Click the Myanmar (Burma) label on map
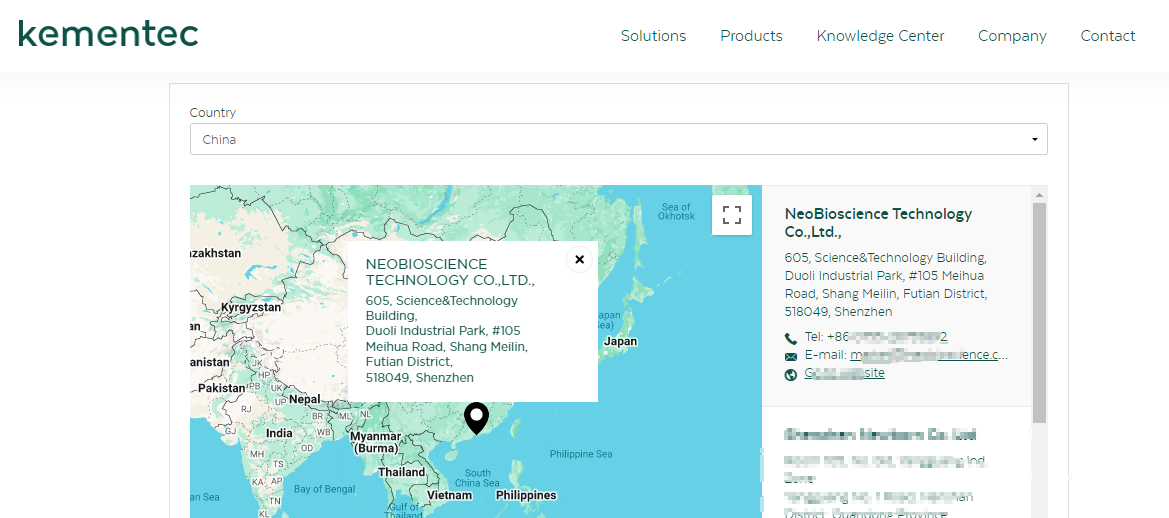 376,442
